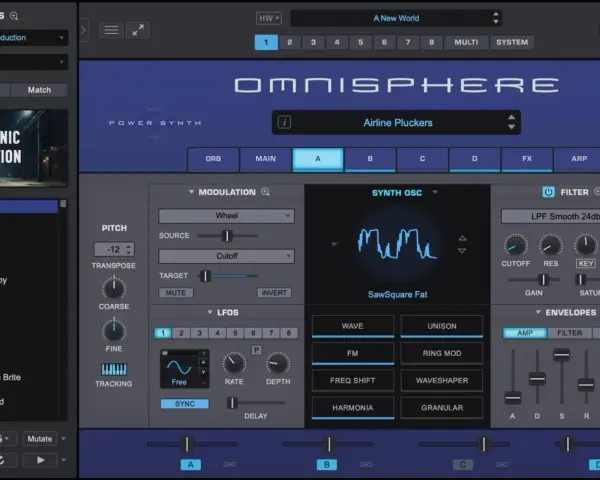Select LFO number 3
Screen dimensions: 600x480
199,333
